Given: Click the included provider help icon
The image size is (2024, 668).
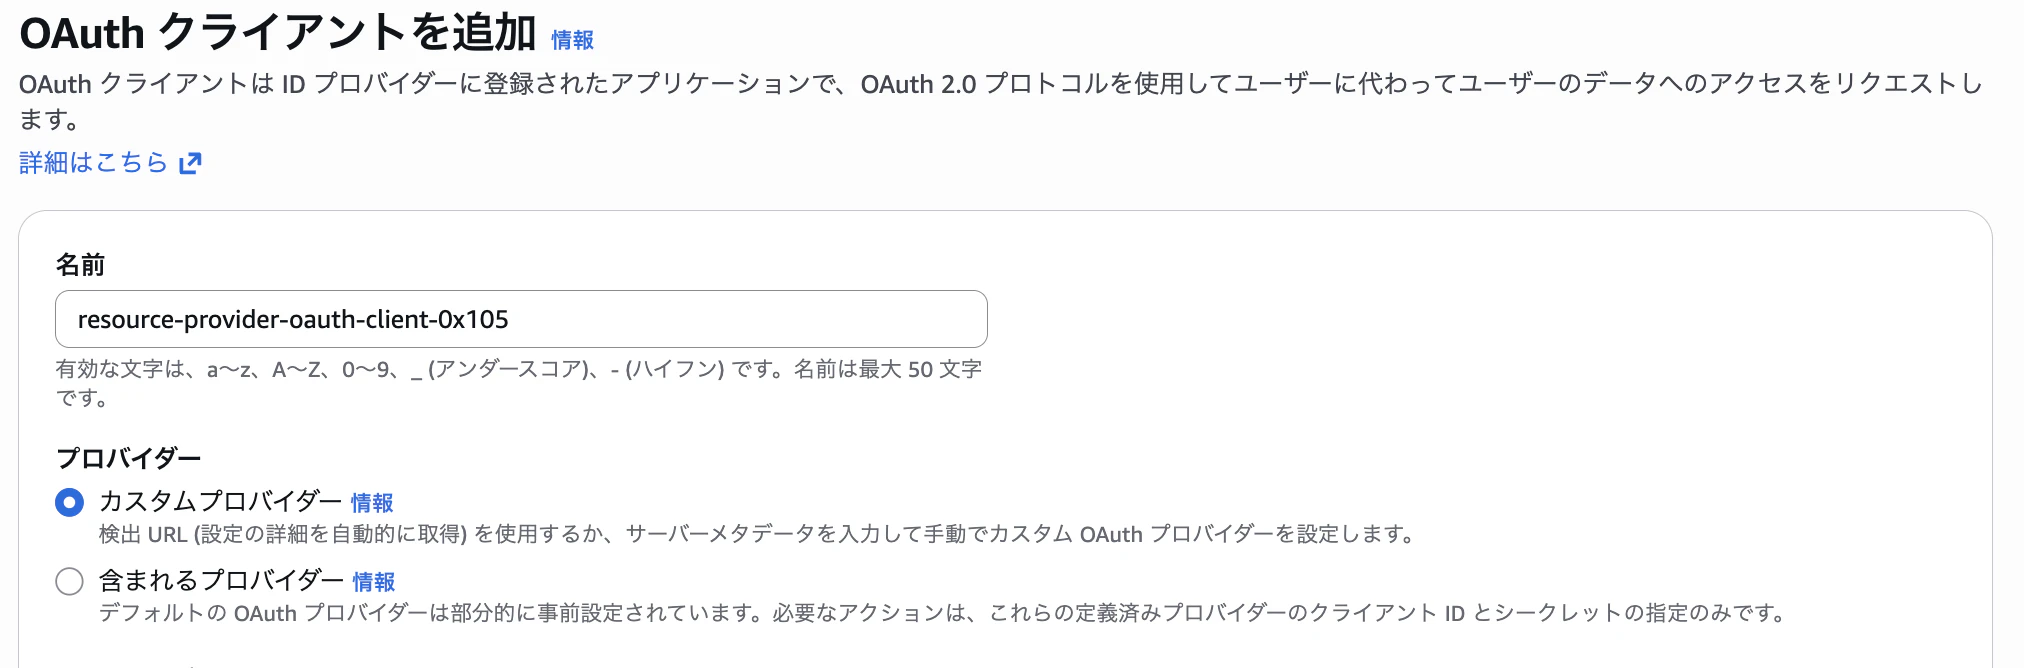Looking at the screenshot, I should coord(372,581).
